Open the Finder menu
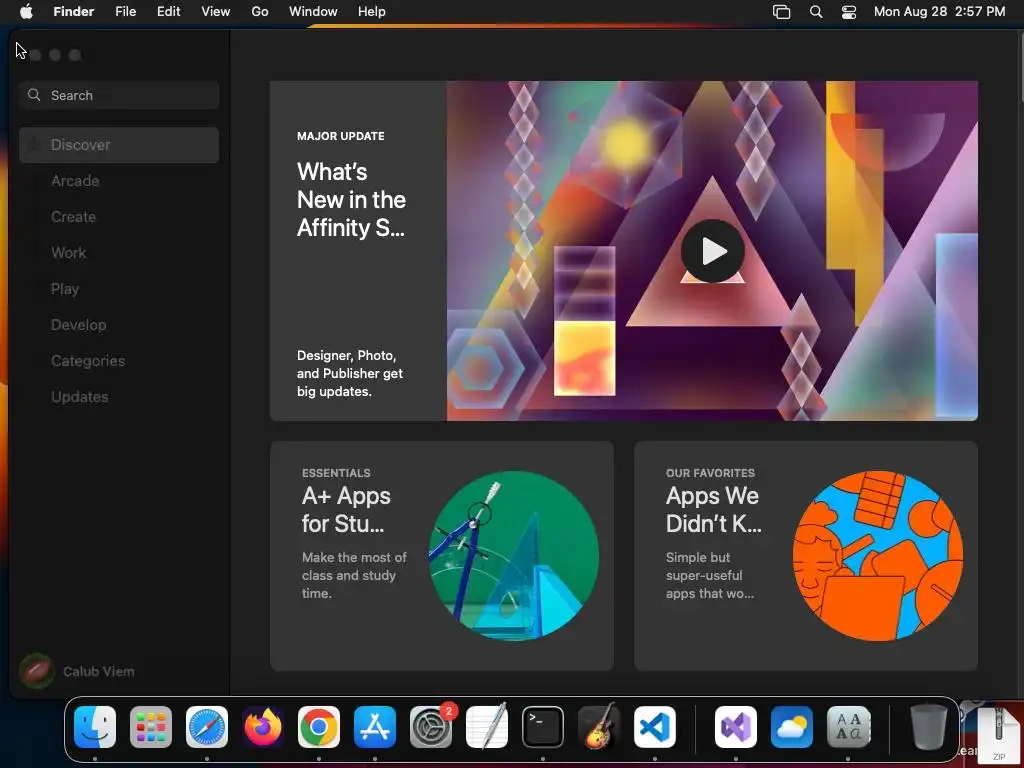Image resolution: width=1024 pixels, height=768 pixels. pos(74,12)
